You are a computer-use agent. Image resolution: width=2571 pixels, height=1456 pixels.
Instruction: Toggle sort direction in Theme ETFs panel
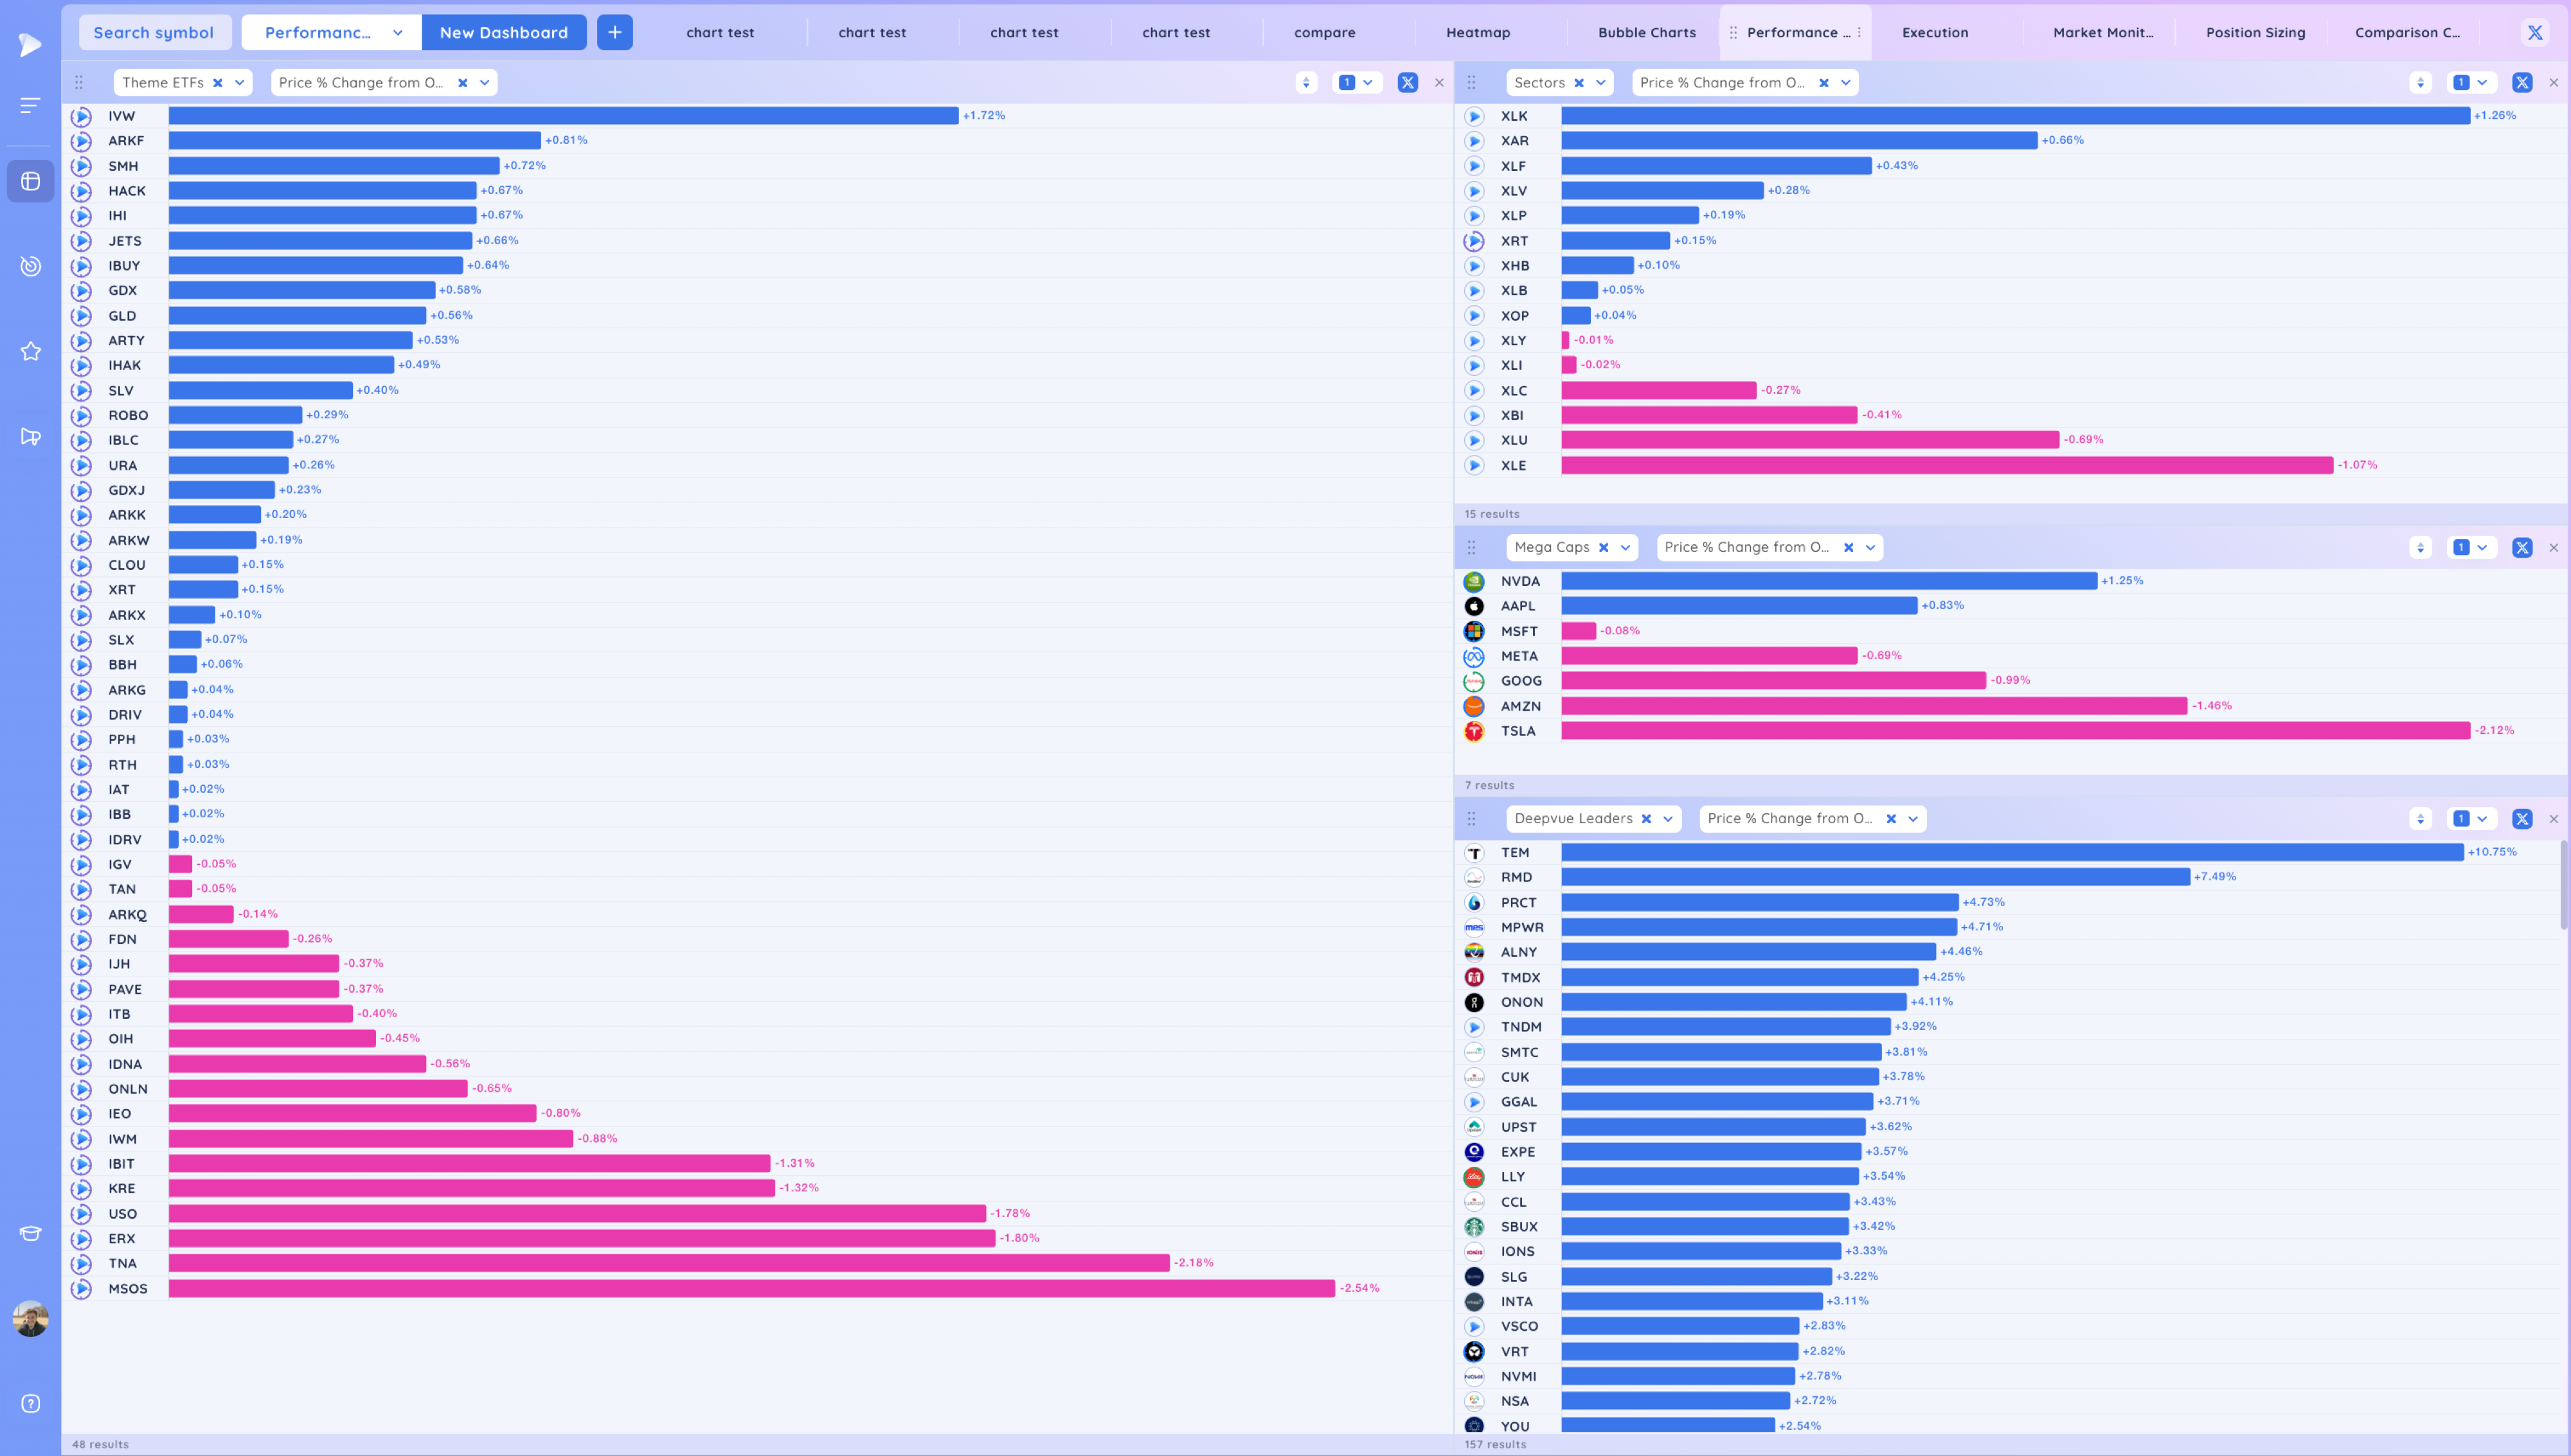[1306, 83]
